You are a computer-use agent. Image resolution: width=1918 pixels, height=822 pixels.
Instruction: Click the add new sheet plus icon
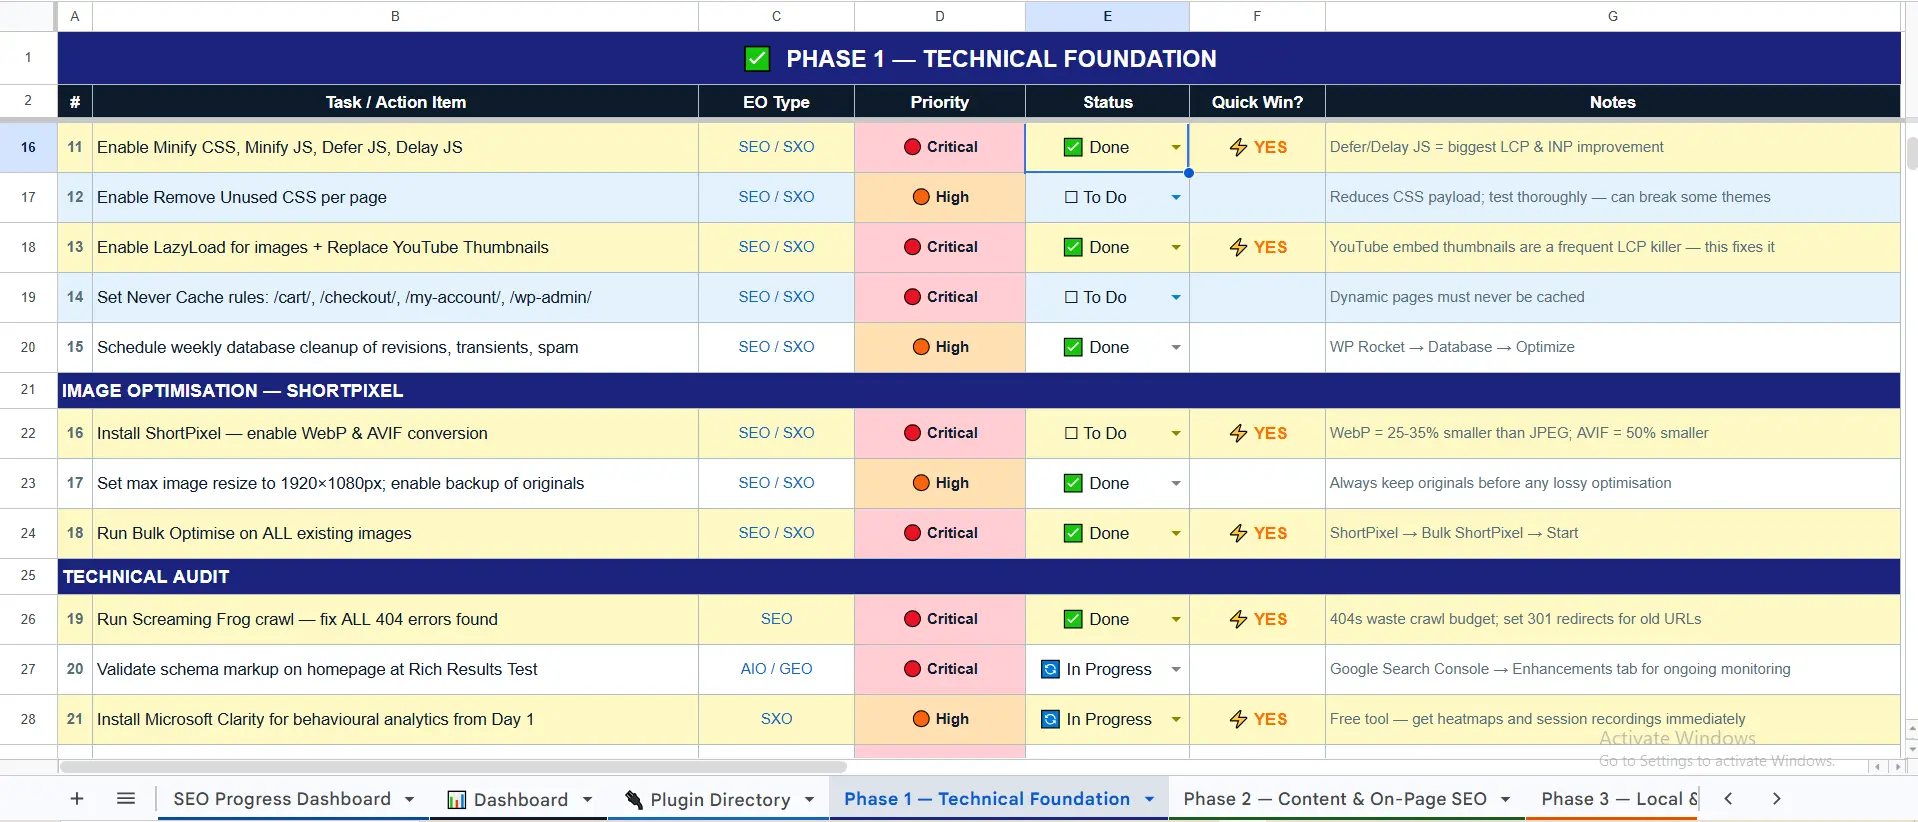tap(77, 798)
